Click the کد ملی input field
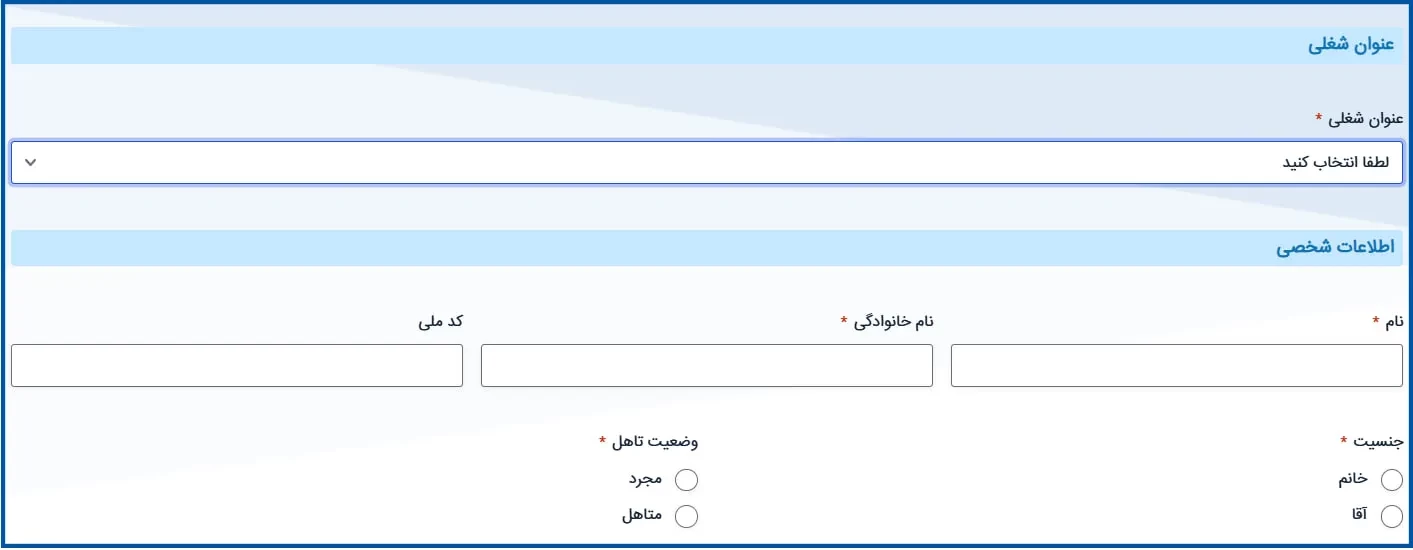This screenshot has height=550, width=1413. point(236,365)
